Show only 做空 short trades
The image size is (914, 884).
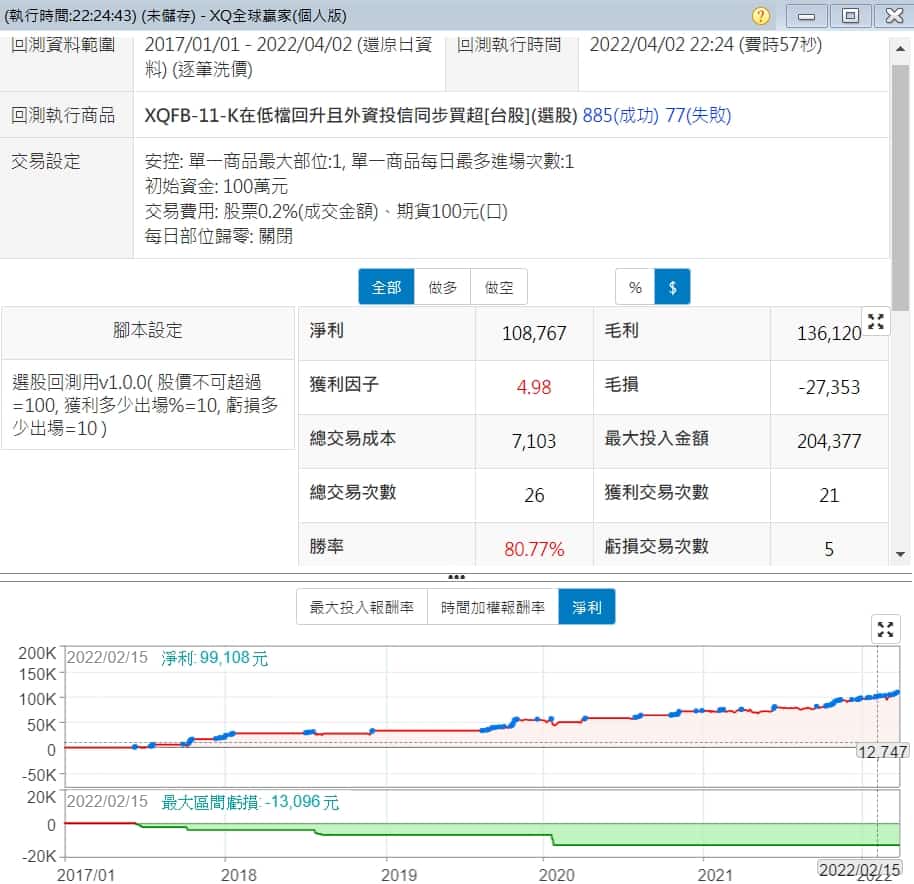coord(499,287)
